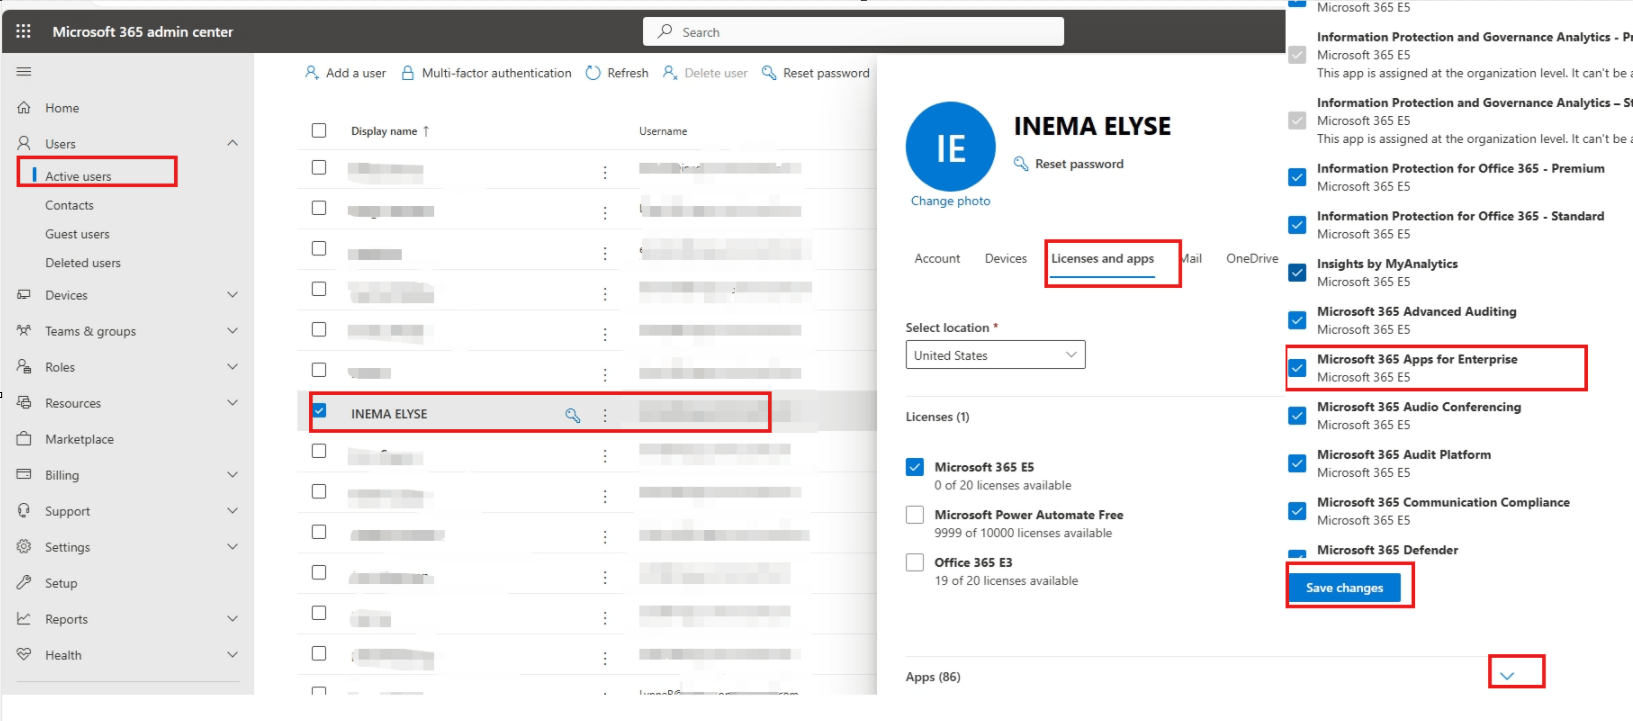Sort by the Display name column header
1633x721 pixels.
390,131
